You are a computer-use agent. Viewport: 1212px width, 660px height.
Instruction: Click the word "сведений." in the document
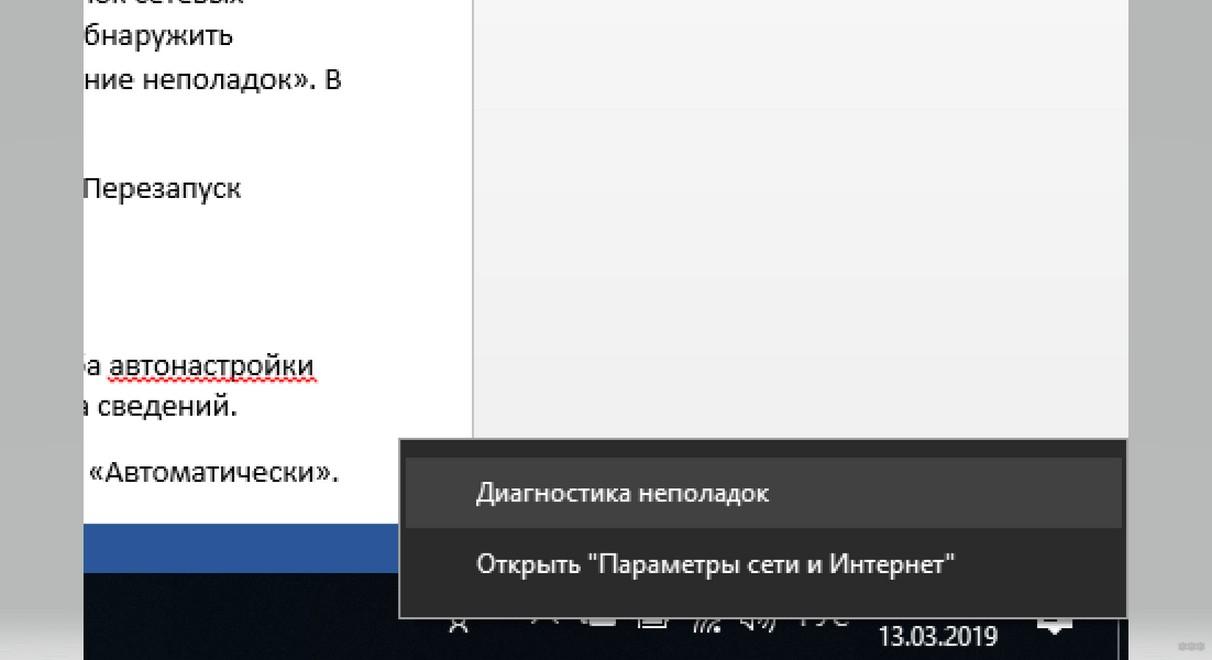coord(168,406)
